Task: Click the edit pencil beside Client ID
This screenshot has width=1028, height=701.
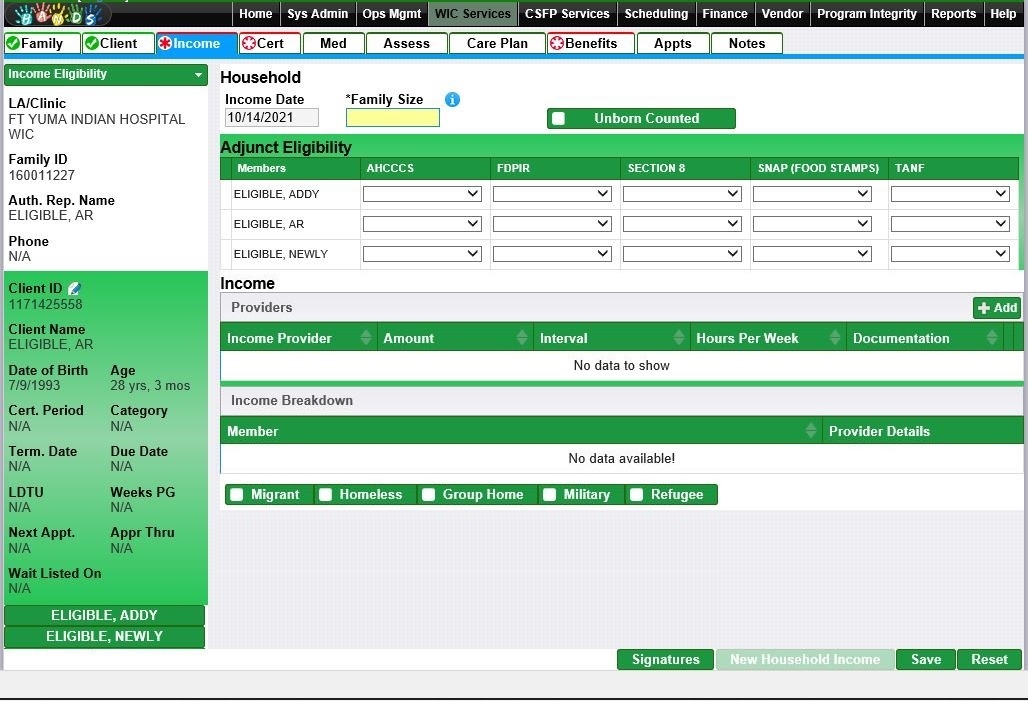Action: tap(74, 289)
